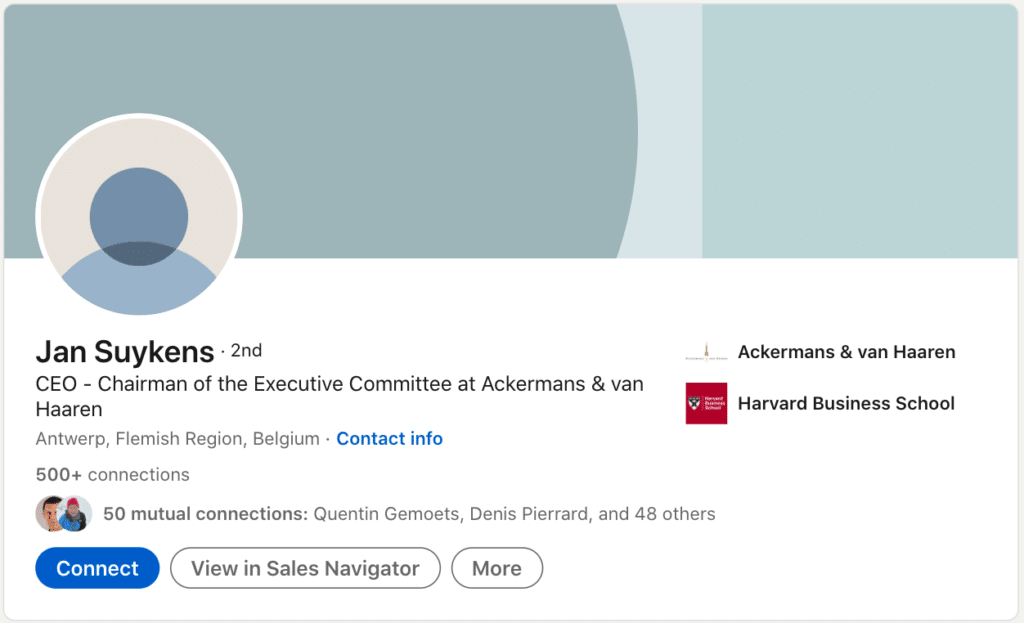Open the first mutual connection's avatar

pos(50,513)
